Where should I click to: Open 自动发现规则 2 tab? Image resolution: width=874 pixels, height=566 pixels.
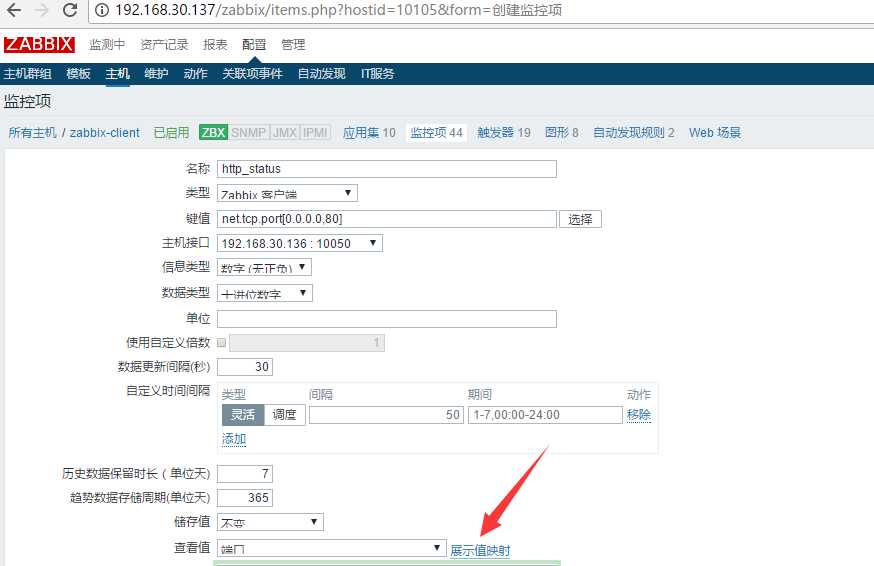click(x=634, y=132)
